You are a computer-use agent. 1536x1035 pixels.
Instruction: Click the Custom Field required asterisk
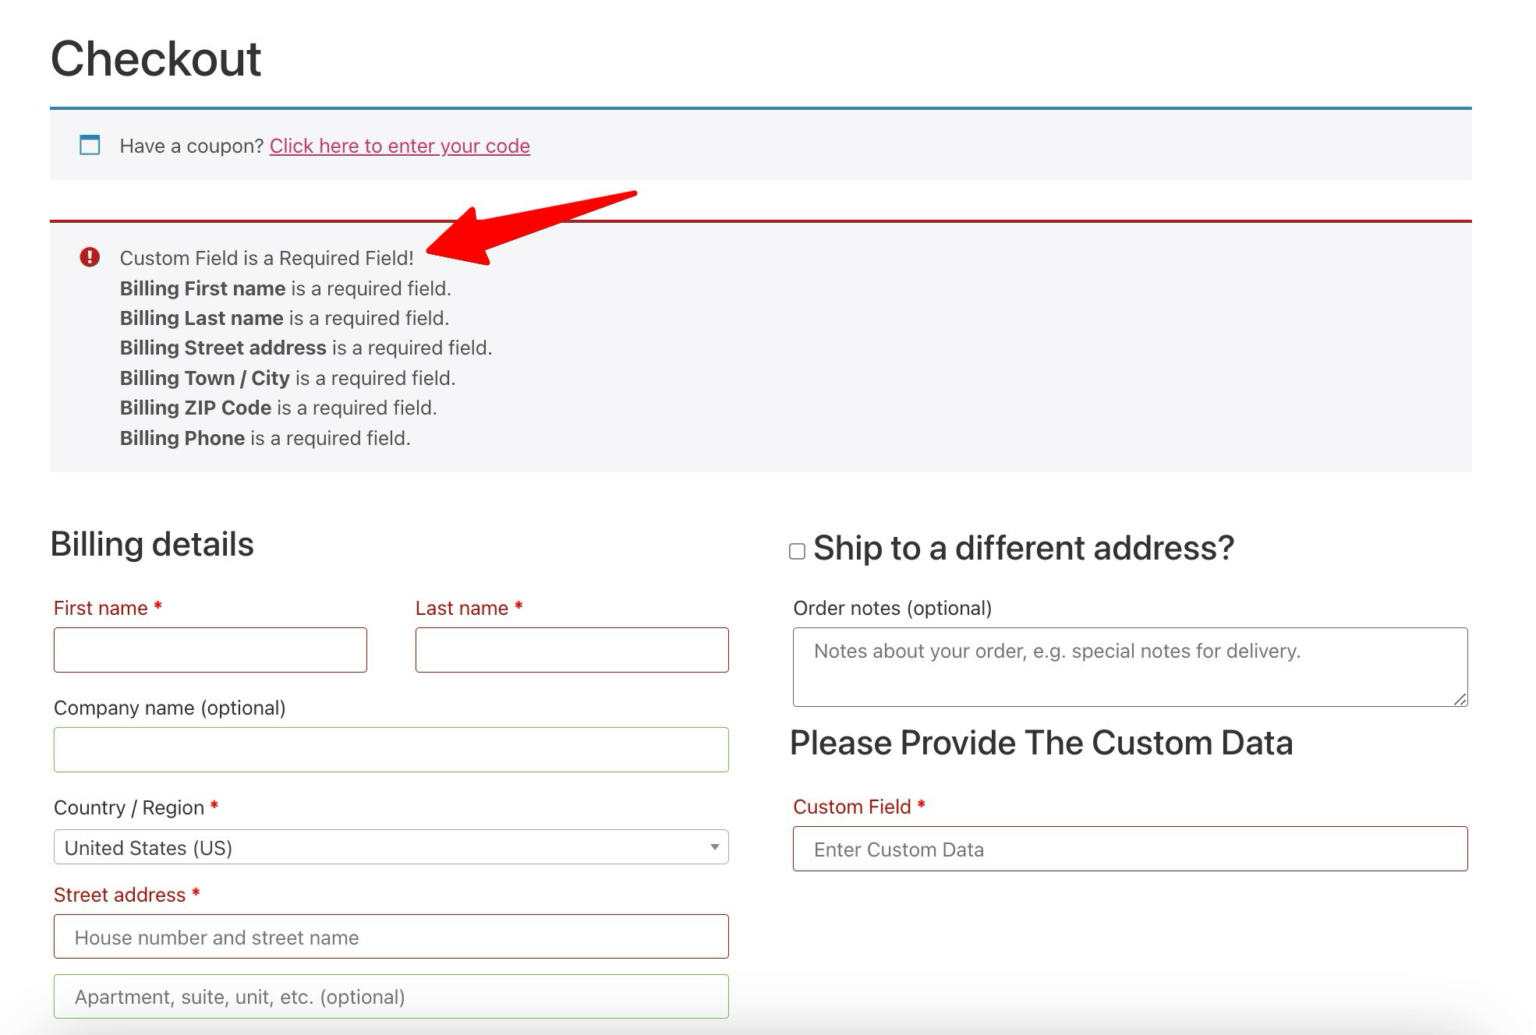tap(921, 806)
